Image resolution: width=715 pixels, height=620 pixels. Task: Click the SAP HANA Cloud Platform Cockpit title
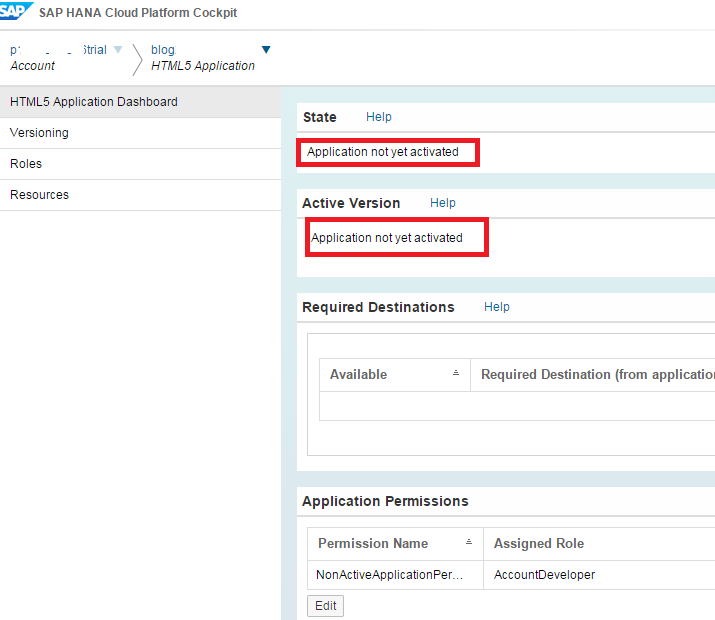click(x=138, y=13)
